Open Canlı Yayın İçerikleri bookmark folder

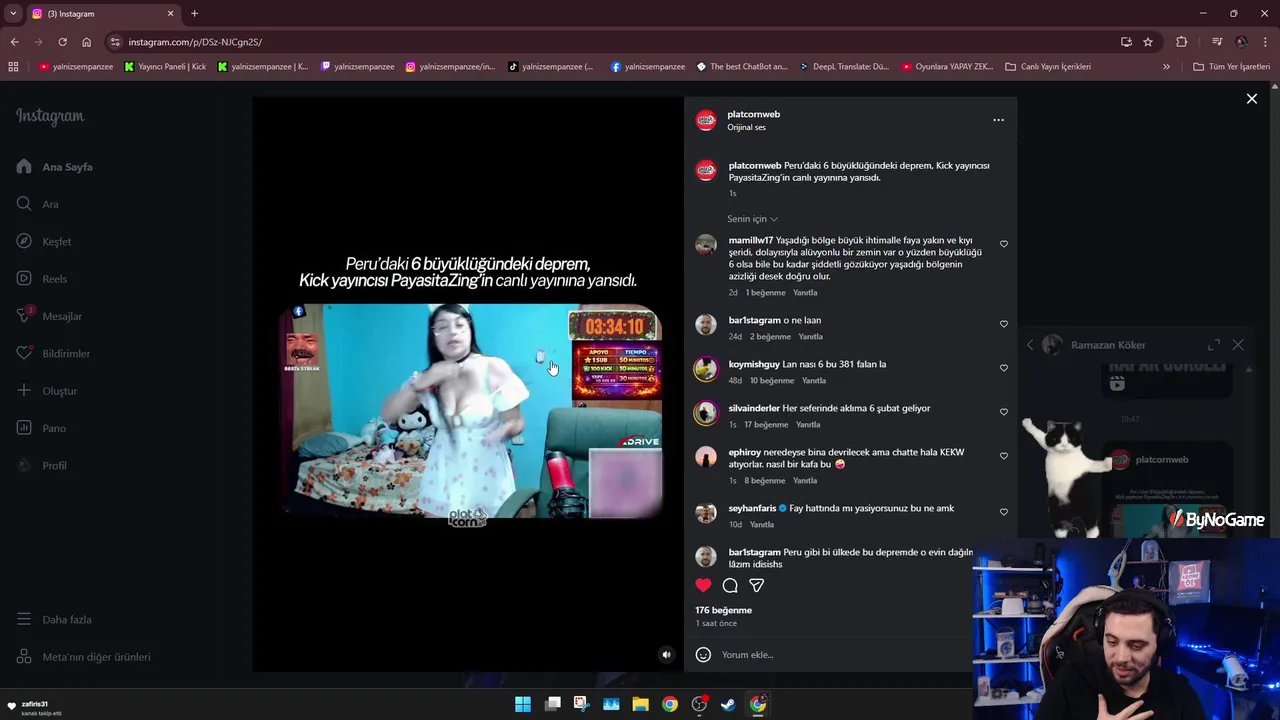pos(1048,67)
